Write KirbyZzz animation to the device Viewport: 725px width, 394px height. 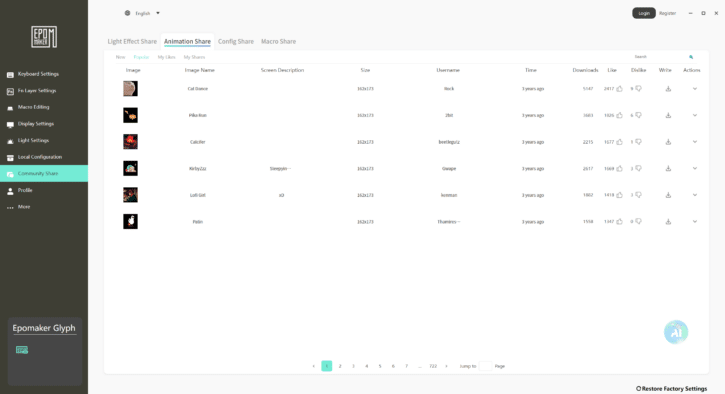(668, 168)
